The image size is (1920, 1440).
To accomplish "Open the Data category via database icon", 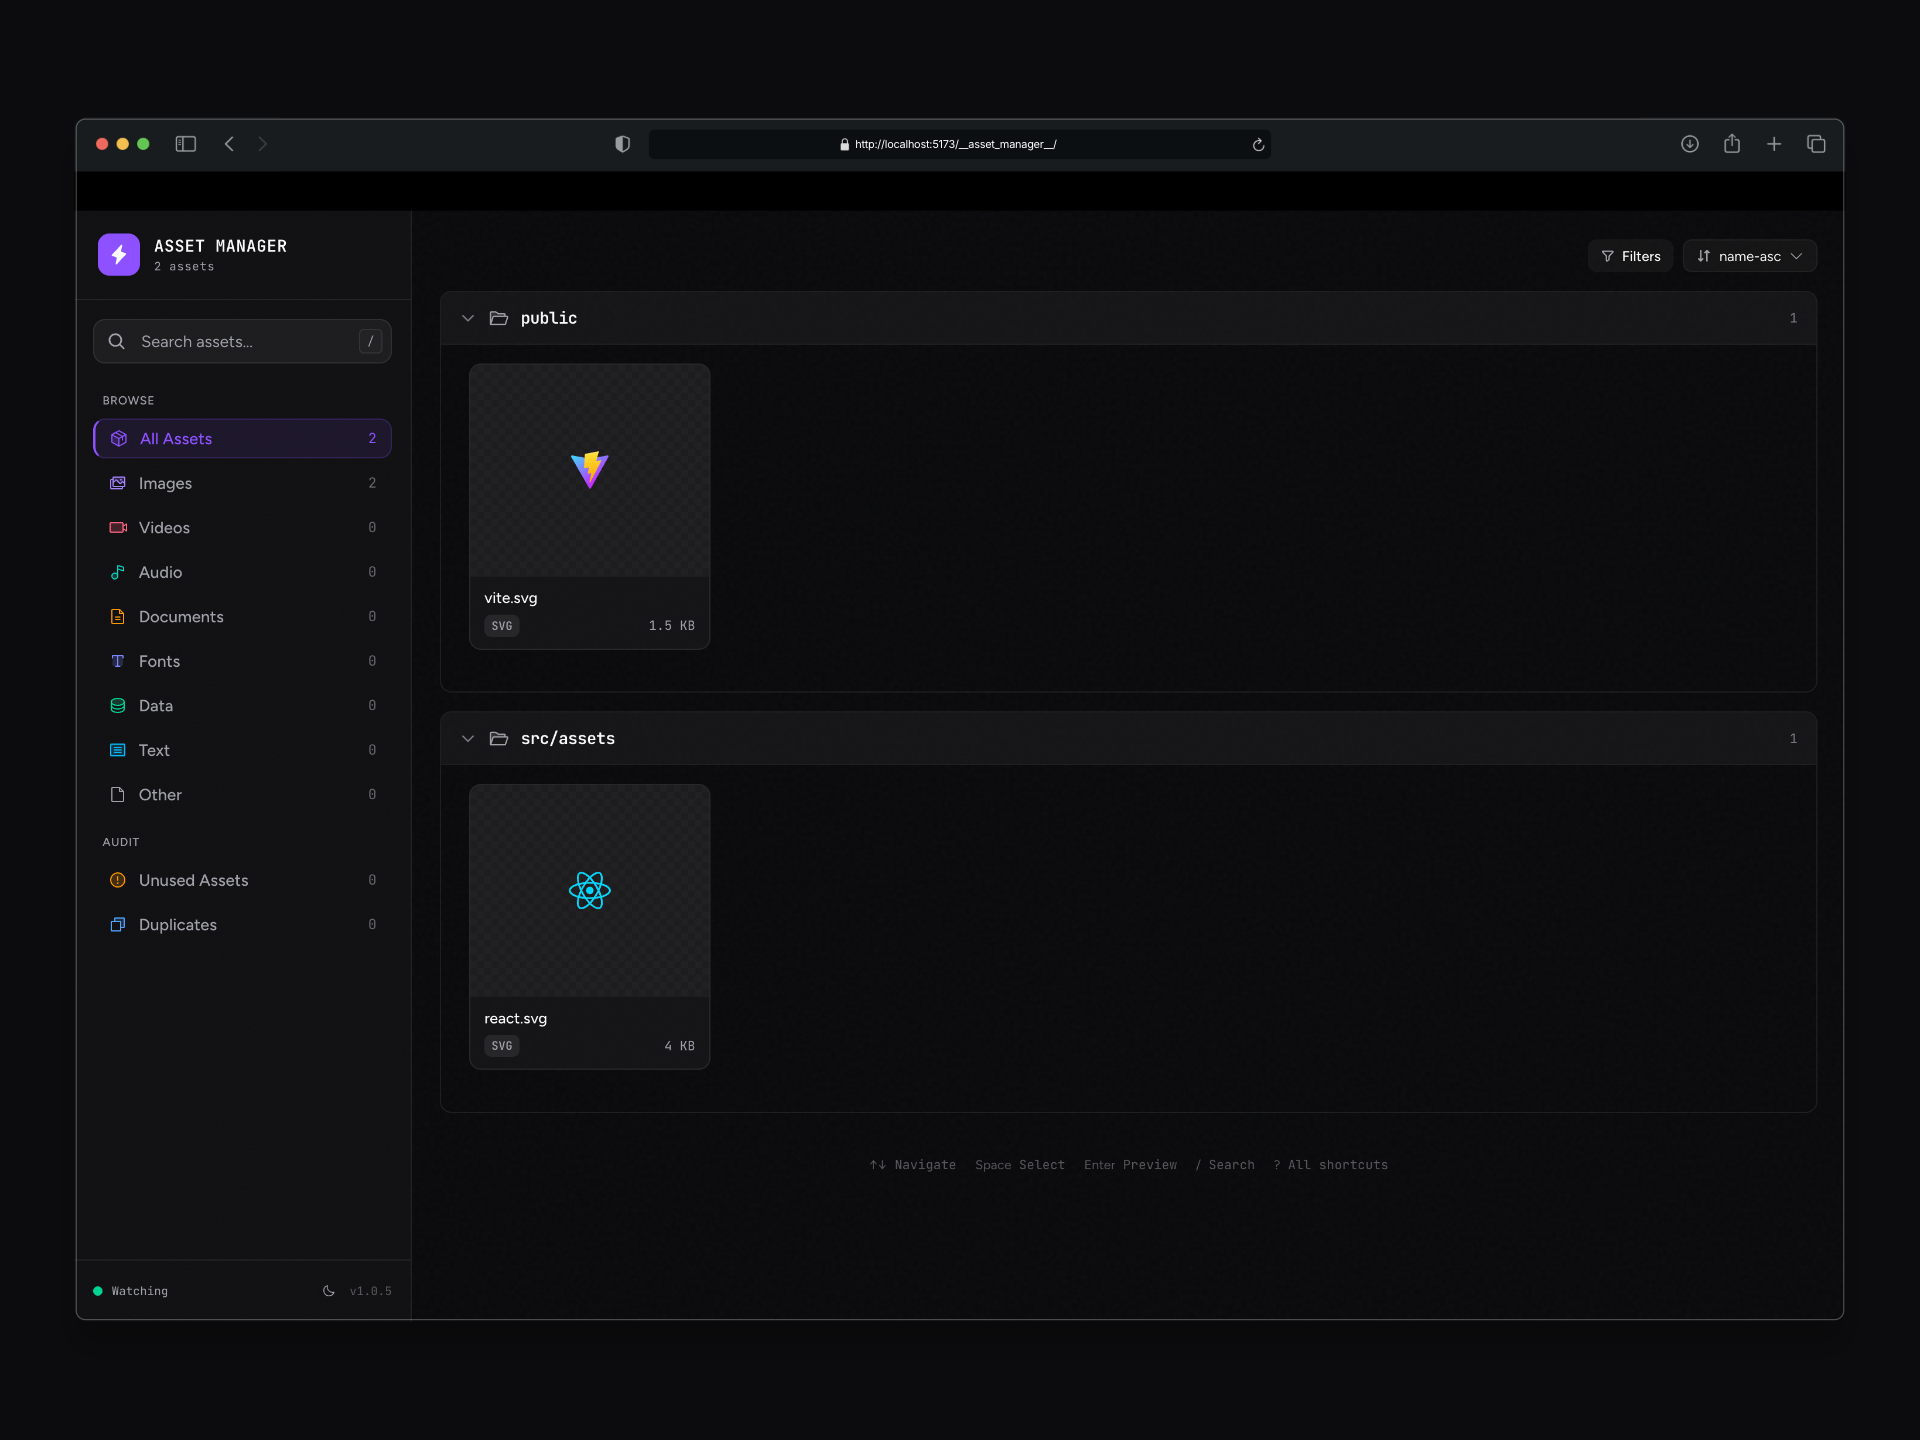I will click(118, 705).
